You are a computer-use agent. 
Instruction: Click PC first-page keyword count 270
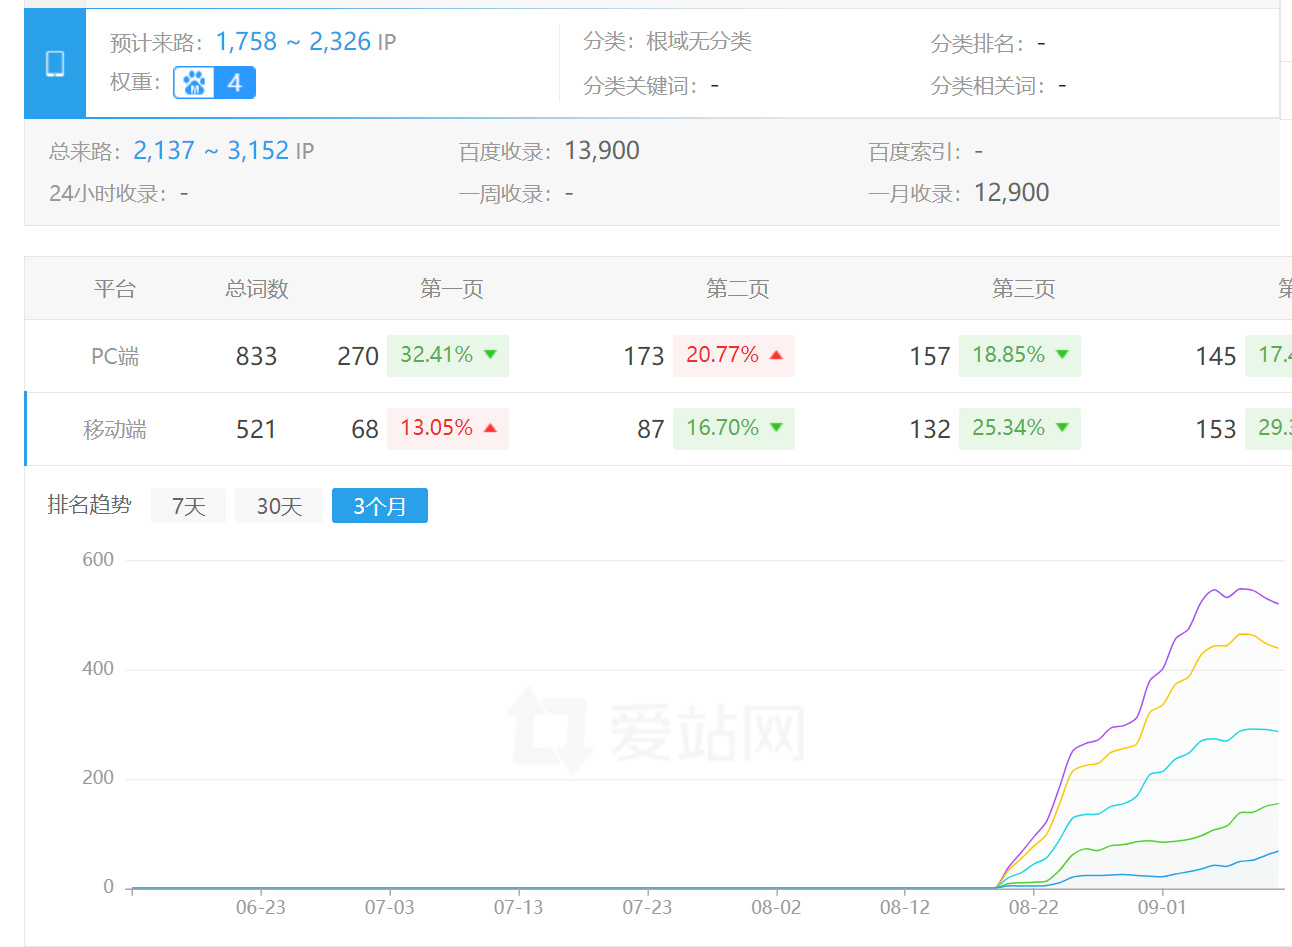click(x=358, y=356)
